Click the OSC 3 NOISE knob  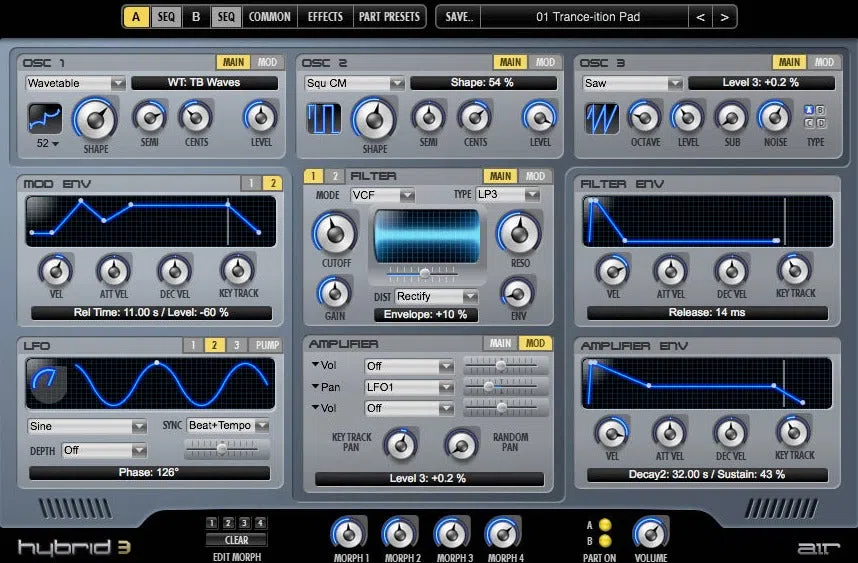(x=774, y=117)
